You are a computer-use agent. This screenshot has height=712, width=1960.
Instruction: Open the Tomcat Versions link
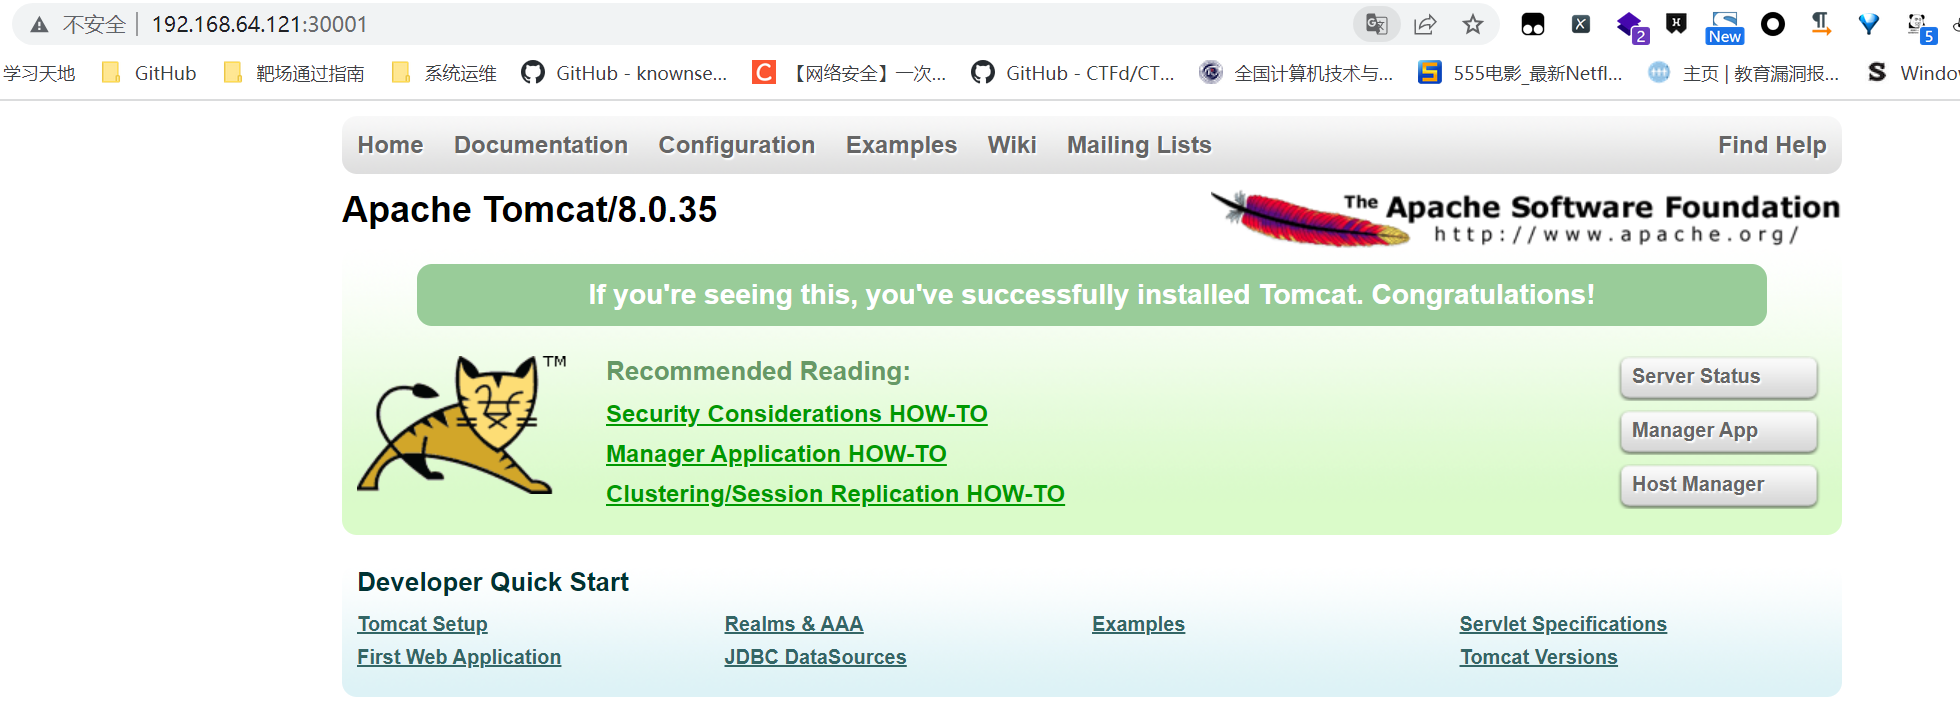pyautogui.click(x=1538, y=657)
